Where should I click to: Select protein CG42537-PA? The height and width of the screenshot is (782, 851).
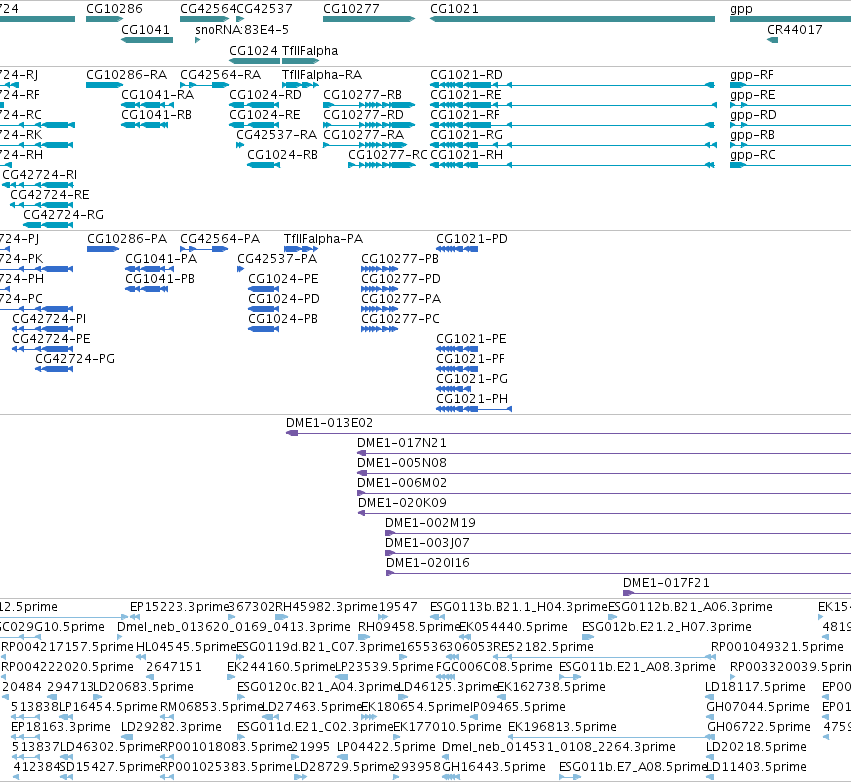point(277,259)
